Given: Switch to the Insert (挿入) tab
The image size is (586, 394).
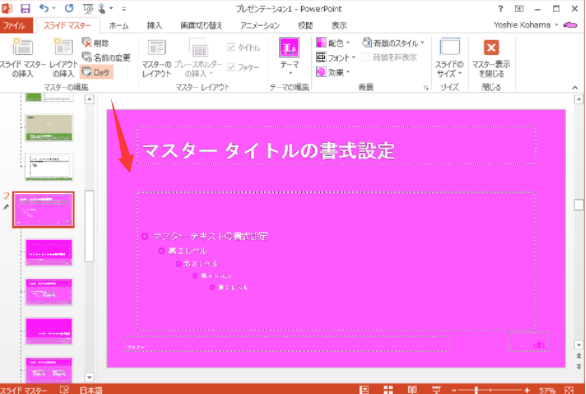Looking at the screenshot, I should [x=154, y=25].
